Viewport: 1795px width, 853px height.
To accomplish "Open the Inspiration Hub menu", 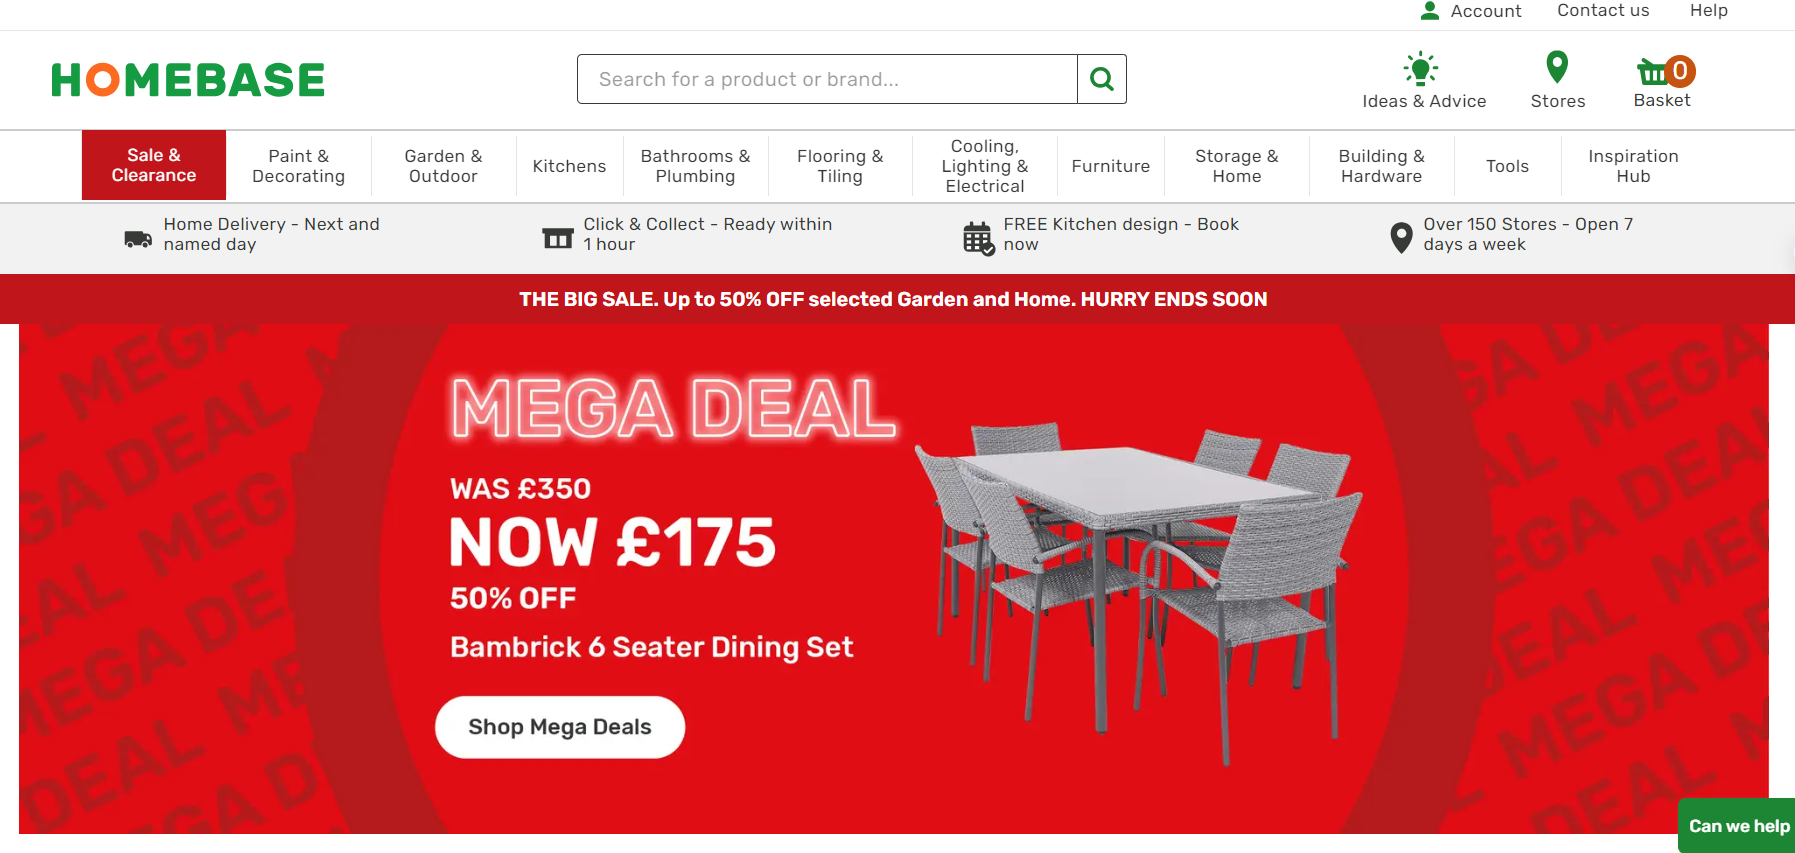I will (1633, 166).
